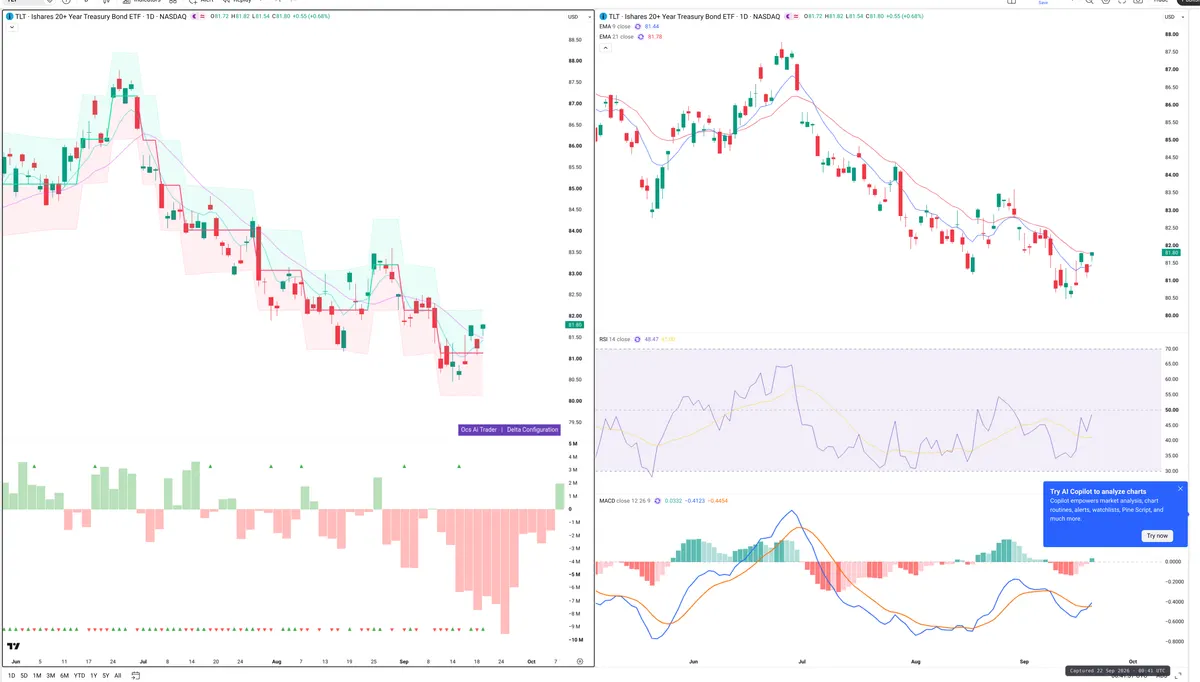
Task: Select the 6M time range button
Action: tap(64, 676)
